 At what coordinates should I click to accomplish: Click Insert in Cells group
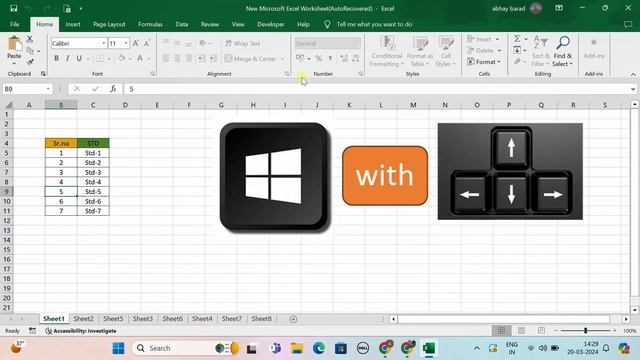[483, 39]
